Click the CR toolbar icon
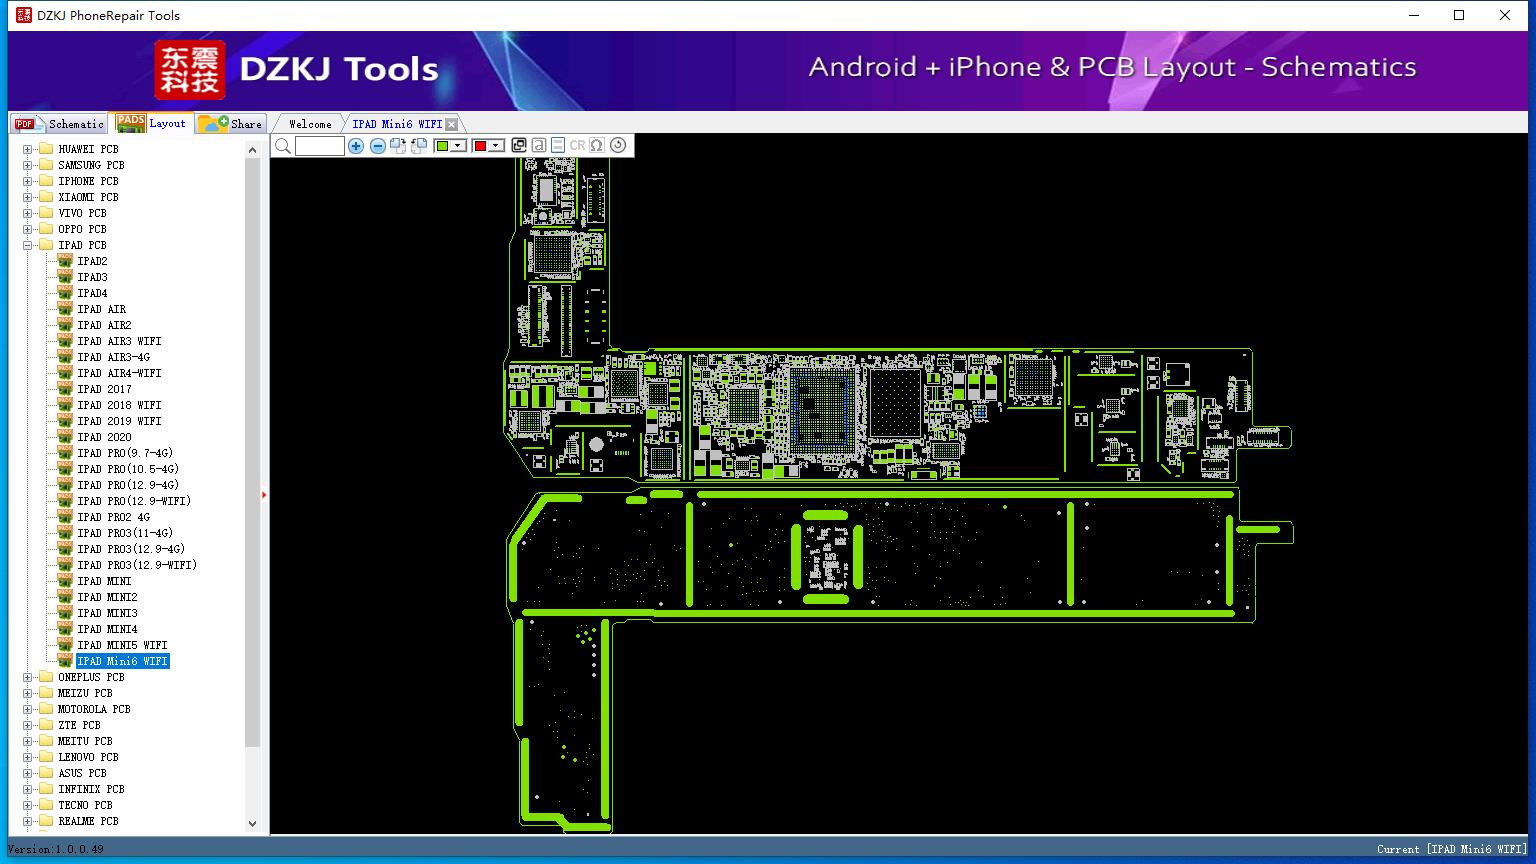This screenshot has height=864, width=1536. pyautogui.click(x=577, y=146)
